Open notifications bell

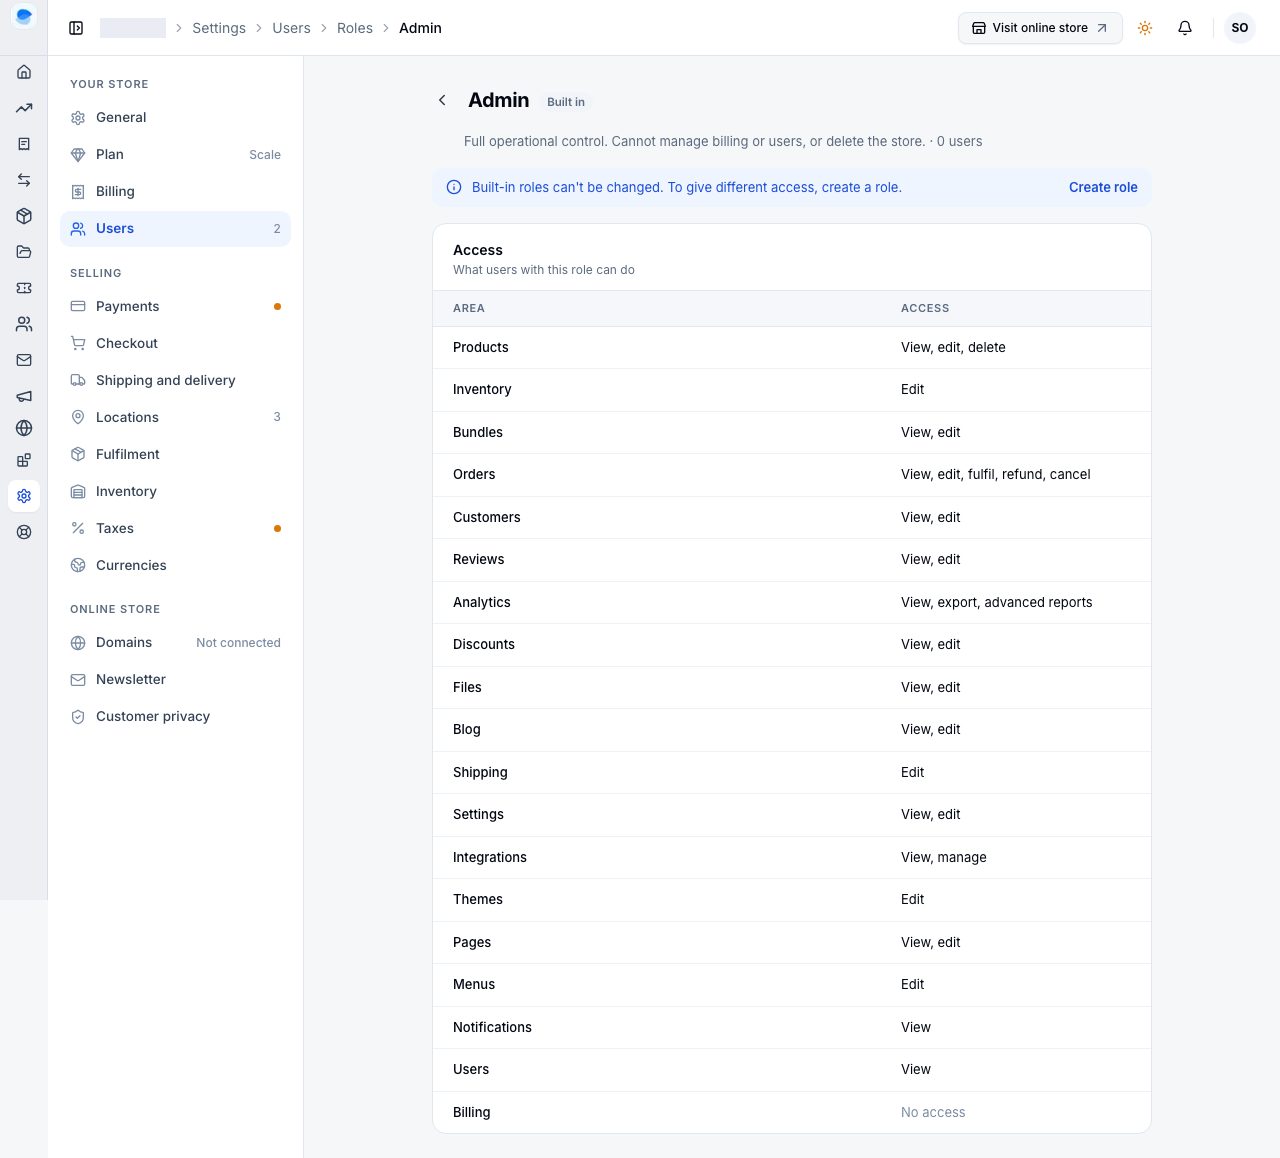pos(1185,28)
